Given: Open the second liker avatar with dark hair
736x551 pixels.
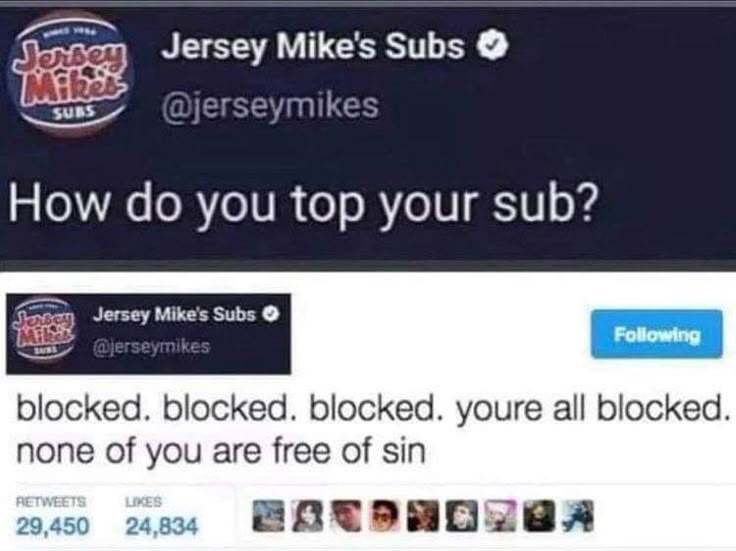Looking at the screenshot, I should [x=307, y=516].
